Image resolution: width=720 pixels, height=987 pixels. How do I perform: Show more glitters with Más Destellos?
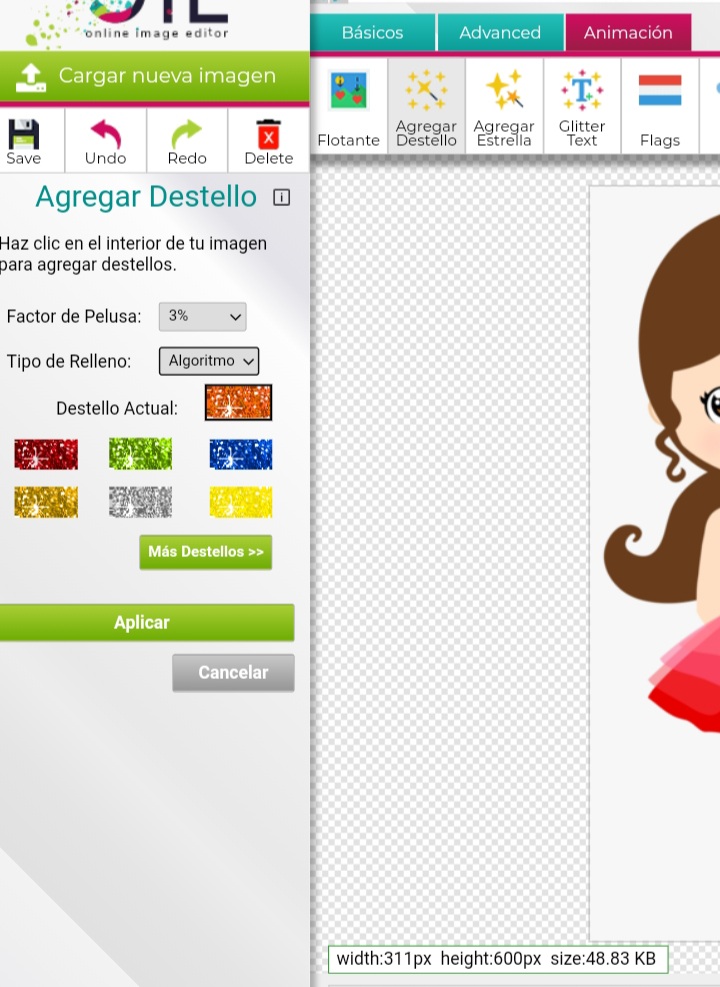pos(205,552)
